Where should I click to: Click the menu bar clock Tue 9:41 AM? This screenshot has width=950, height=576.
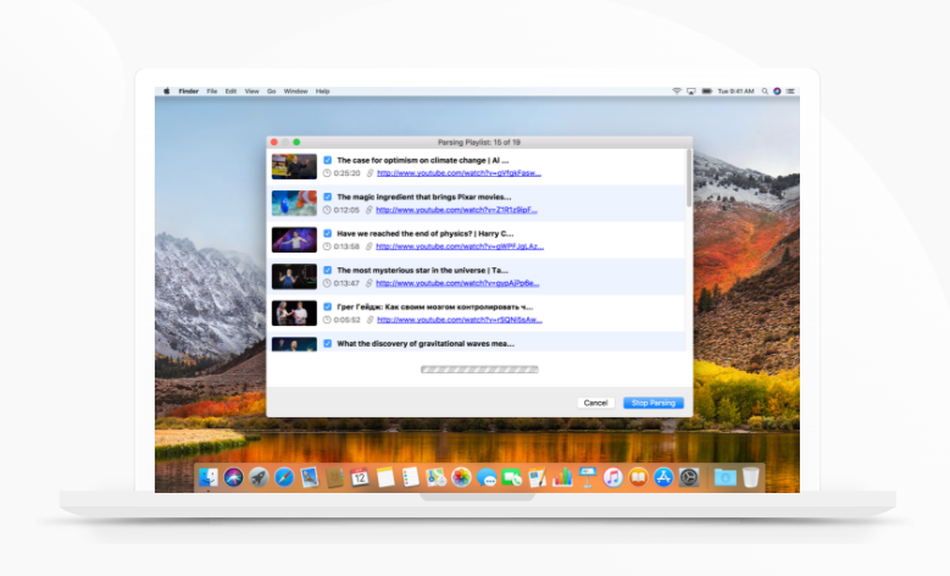tap(736, 91)
